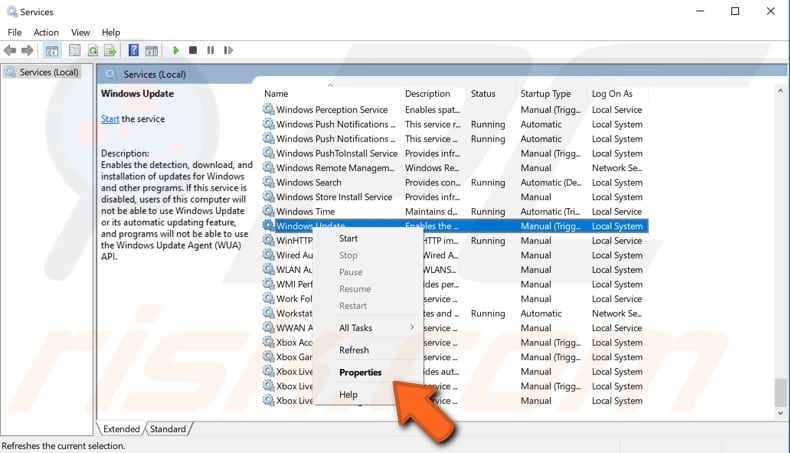
Task: Click the gear icon of Windows Store Install Service
Action: pos(269,197)
